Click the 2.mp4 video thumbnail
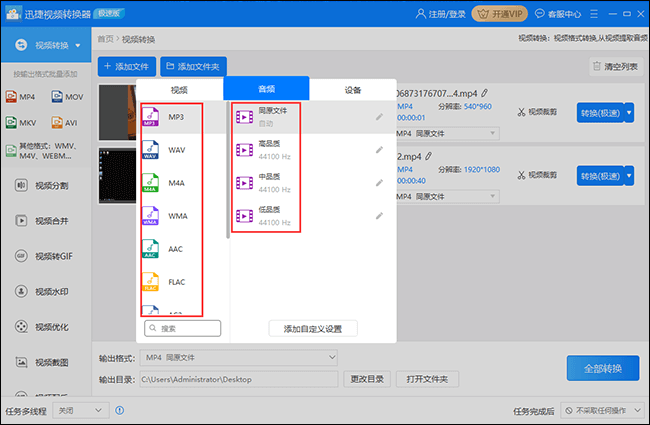This screenshot has width=650, height=425. click(117, 176)
